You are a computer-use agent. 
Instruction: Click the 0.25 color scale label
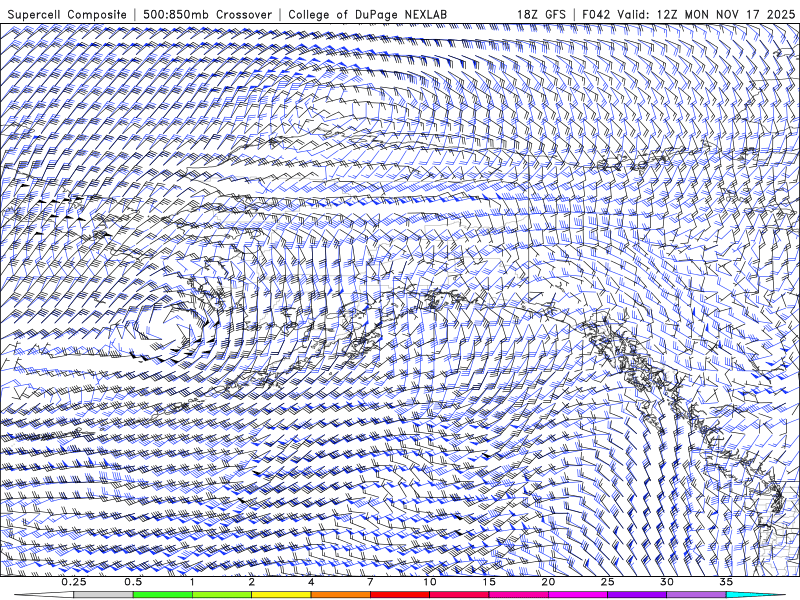(x=74, y=582)
